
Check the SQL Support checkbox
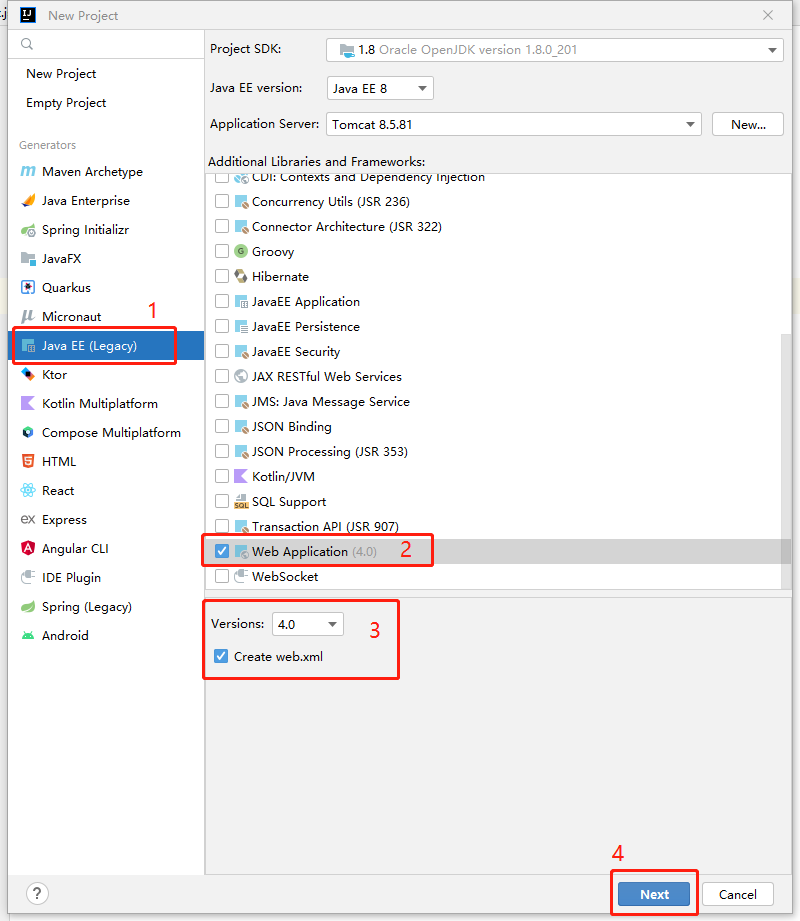point(222,501)
